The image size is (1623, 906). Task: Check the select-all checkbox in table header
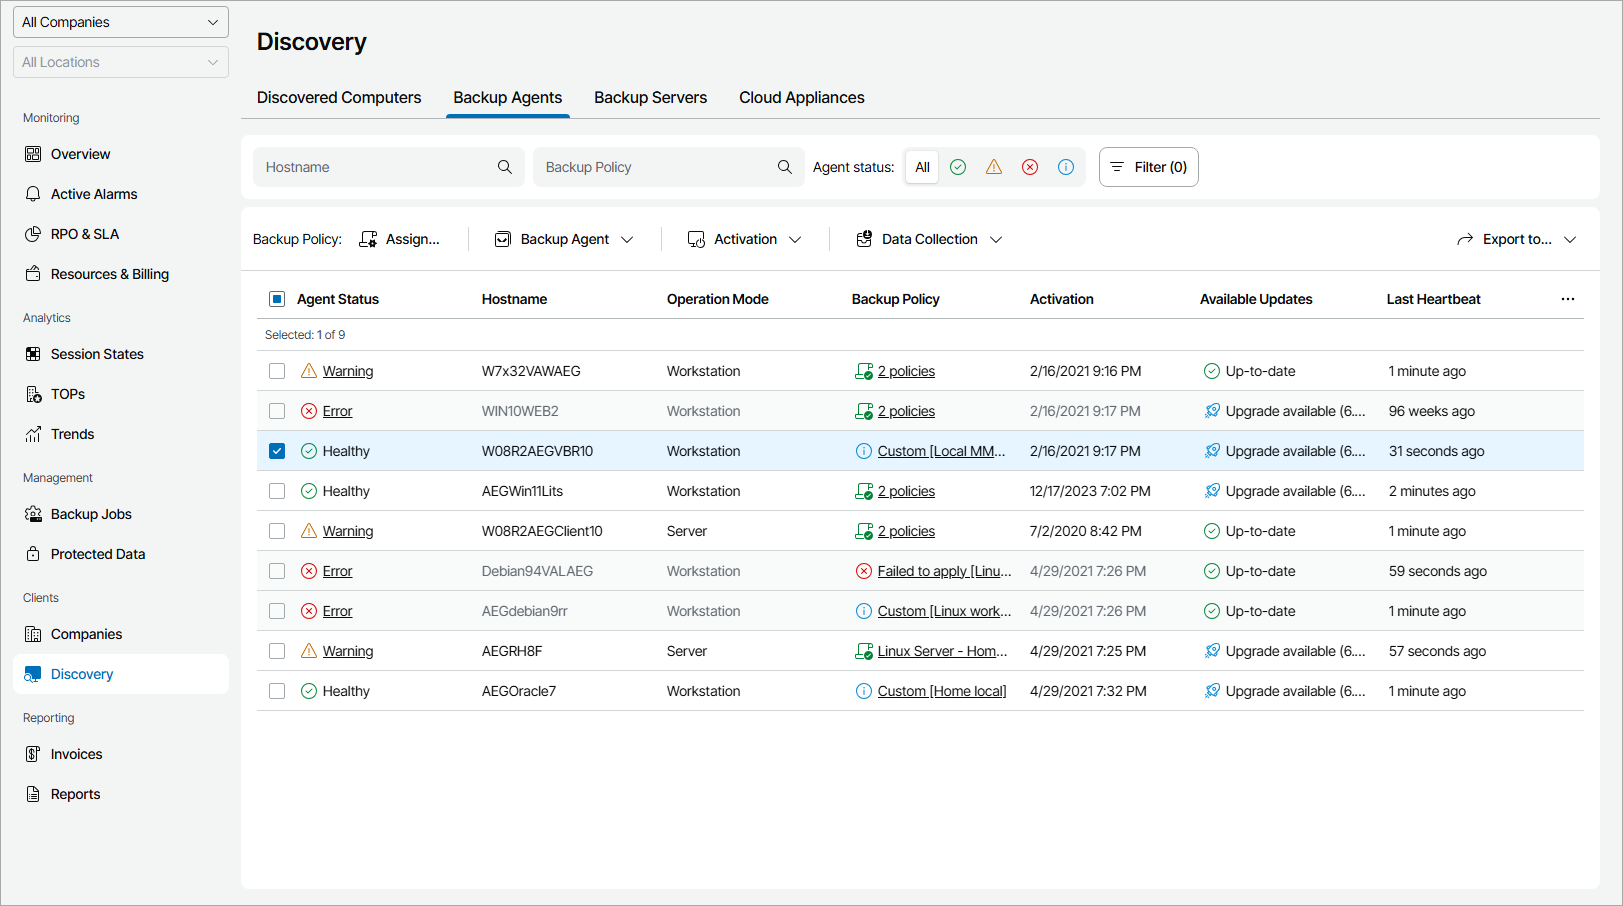(x=277, y=298)
